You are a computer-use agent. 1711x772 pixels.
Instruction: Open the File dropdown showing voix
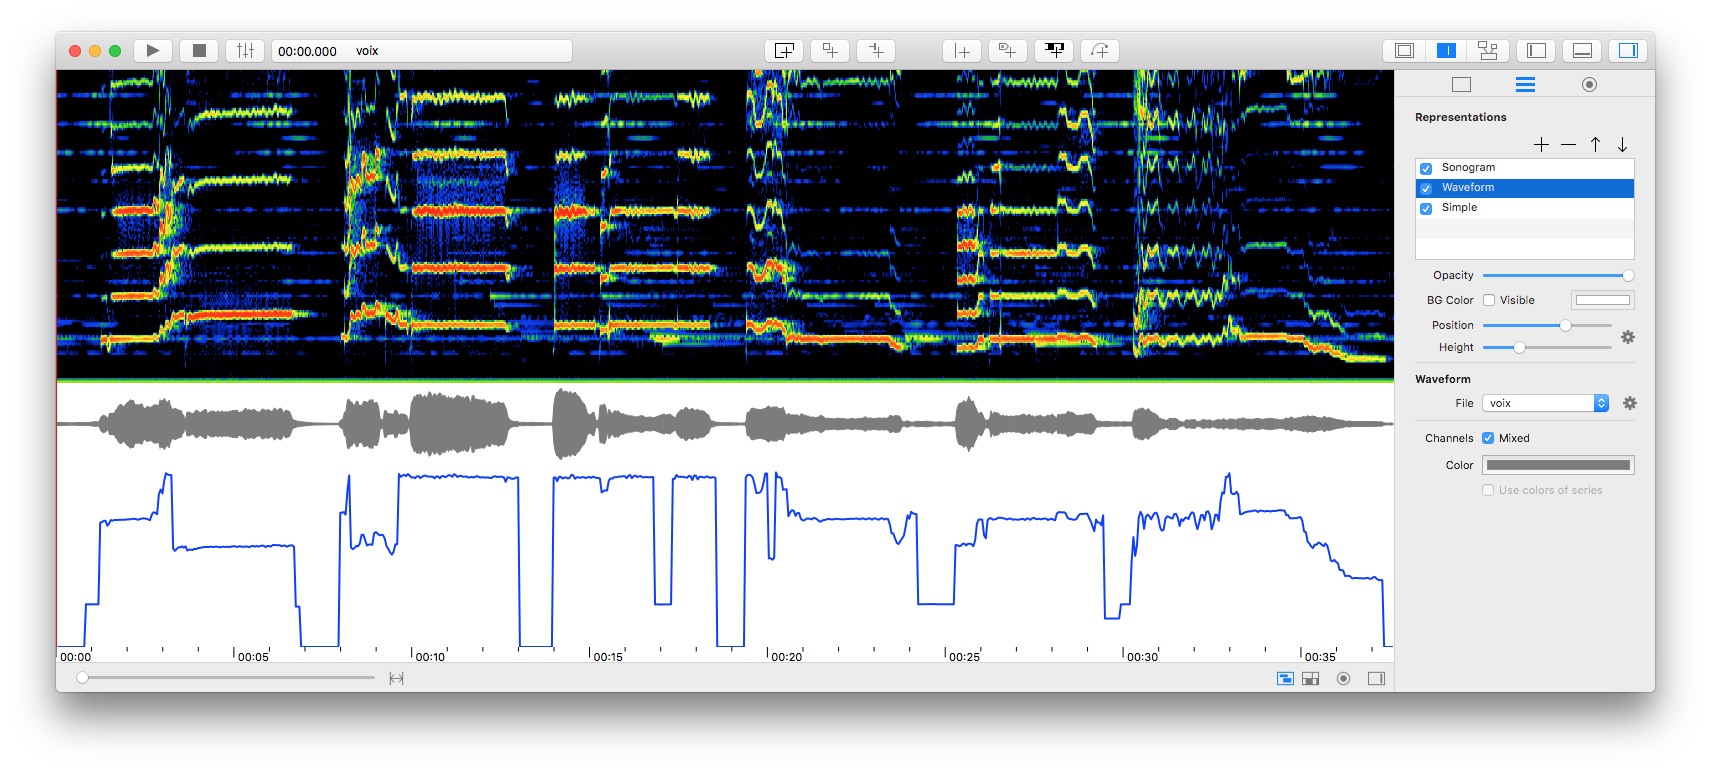pos(1545,403)
